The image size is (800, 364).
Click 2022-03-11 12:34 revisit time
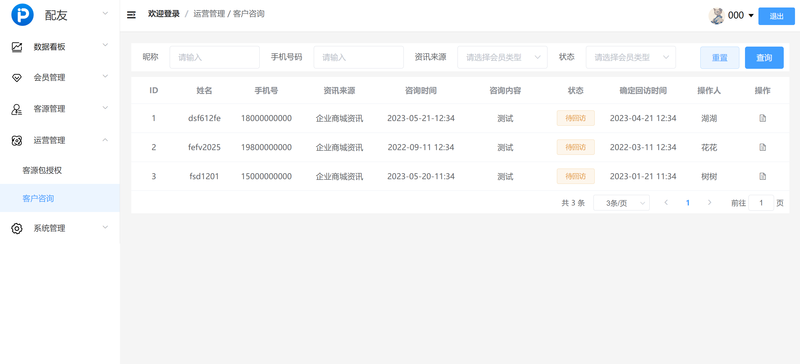pyautogui.click(x=643, y=148)
